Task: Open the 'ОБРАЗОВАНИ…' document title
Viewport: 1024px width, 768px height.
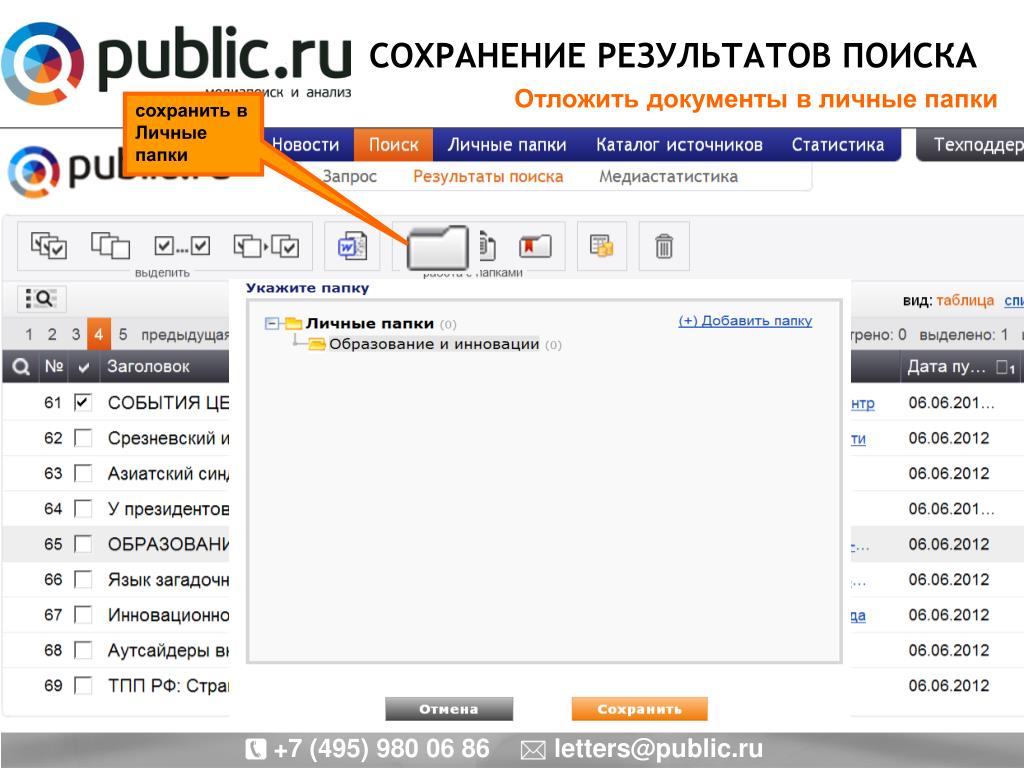Action: click(x=168, y=544)
